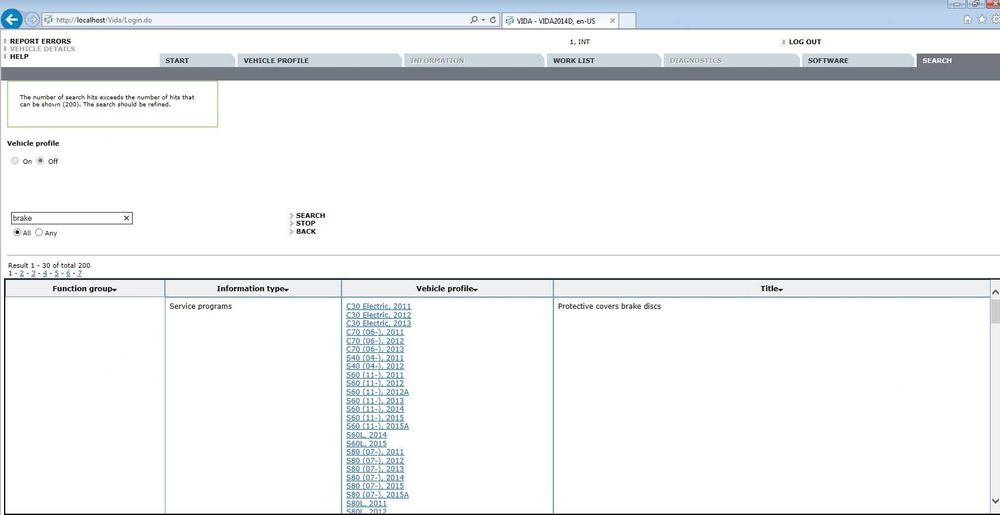
Task: Open S60 (11-), 2015A link
Action: tap(378, 426)
